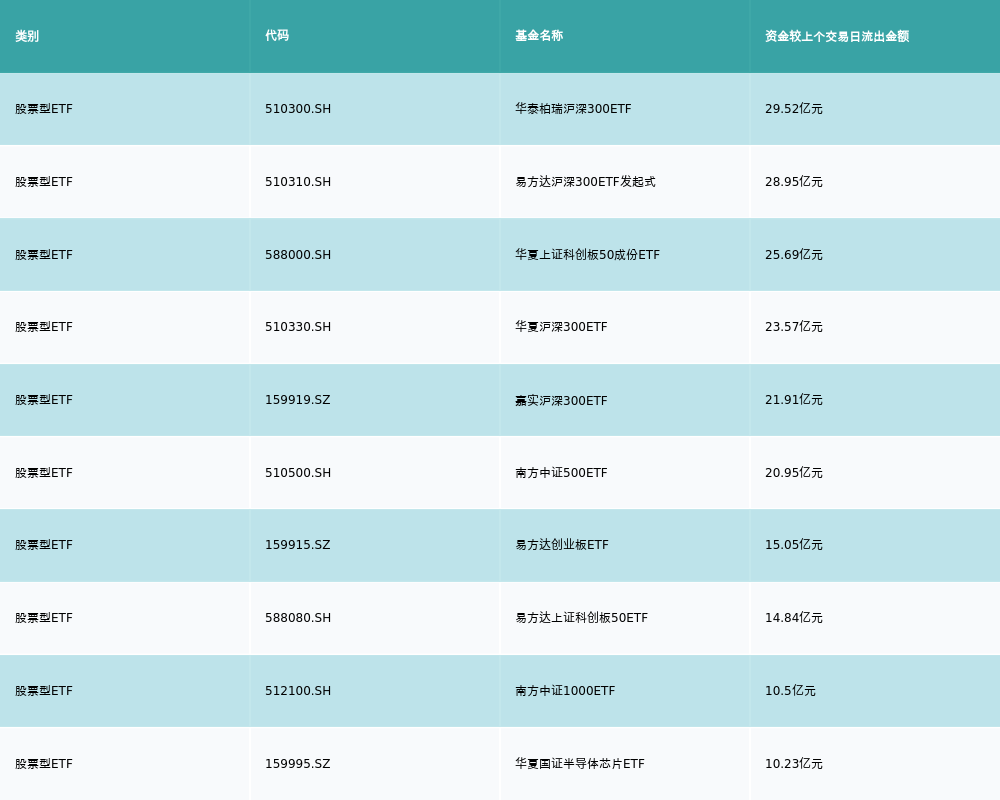The width and height of the screenshot is (1000, 800).
Task: Click the 华夏国证半导体芯片ETF name cell
Action: point(580,764)
